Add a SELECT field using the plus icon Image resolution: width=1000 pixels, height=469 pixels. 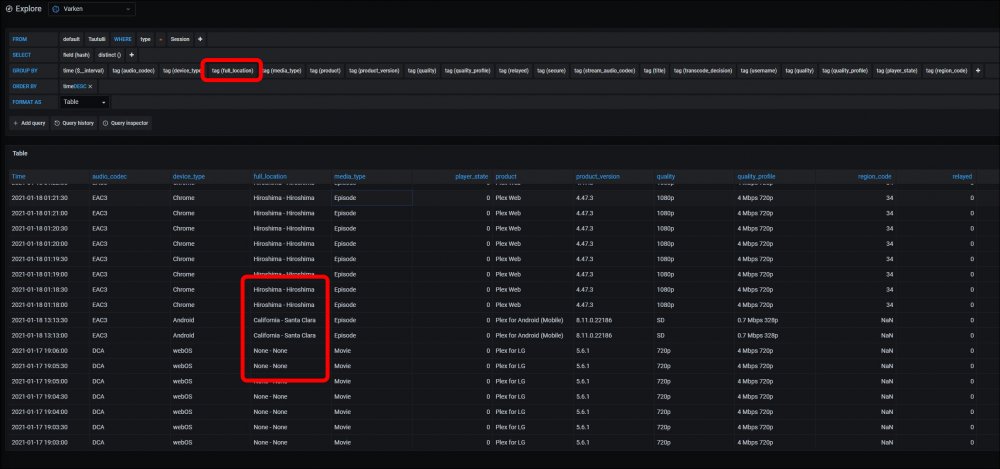(131, 55)
